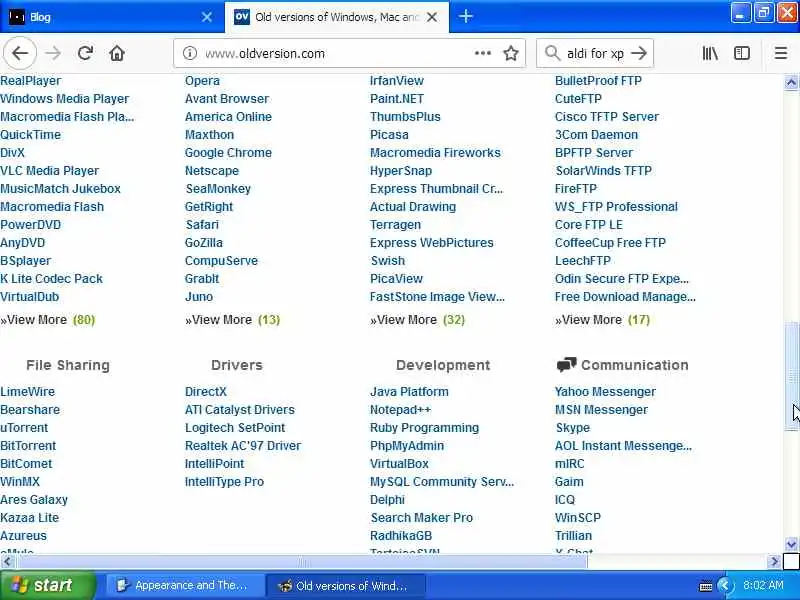Viewport: 800px width, 600px height.
Task: Click vertical scrollbar down arrow
Action: [791, 544]
